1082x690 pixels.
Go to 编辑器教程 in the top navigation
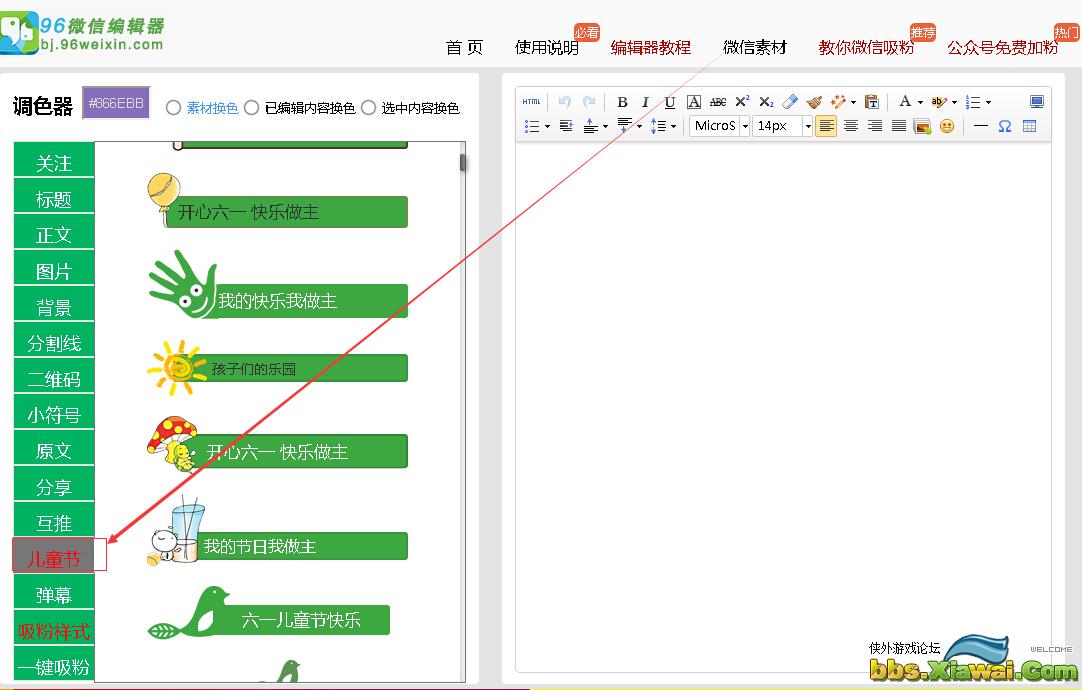[x=650, y=47]
